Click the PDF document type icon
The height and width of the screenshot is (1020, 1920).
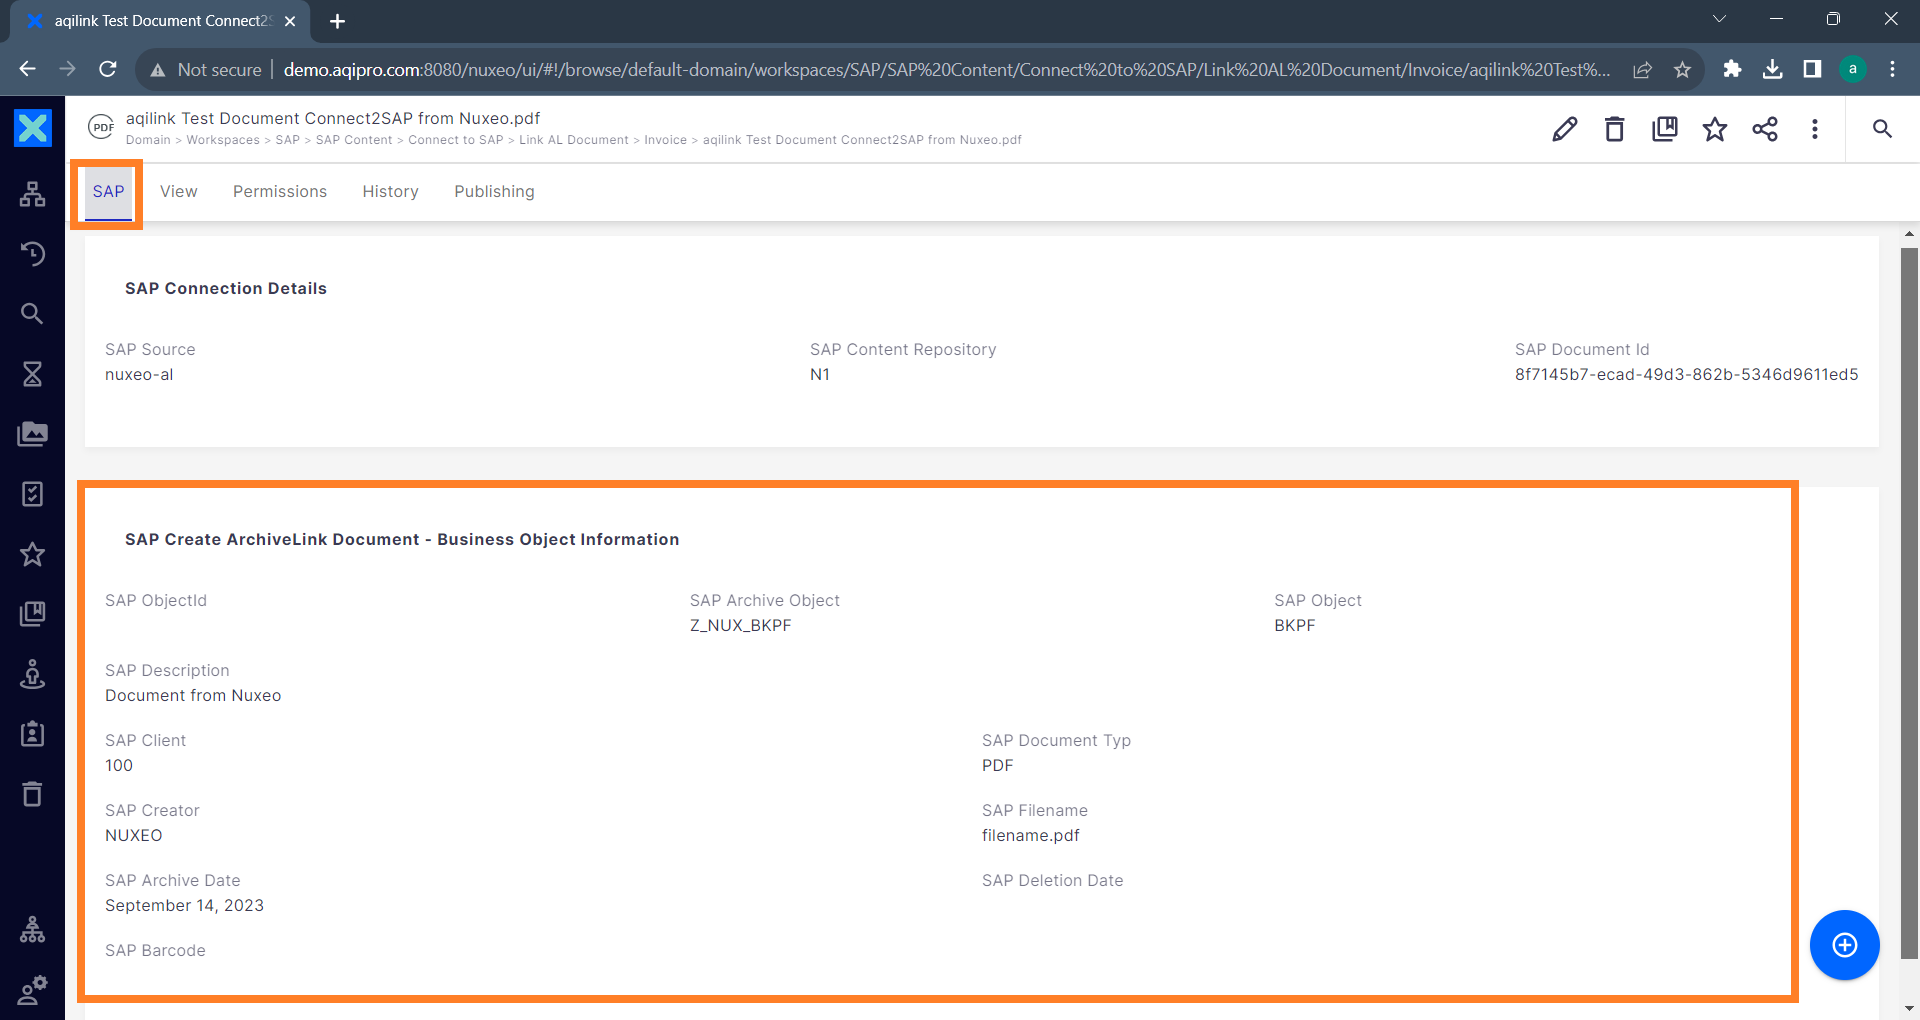pos(101,127)
